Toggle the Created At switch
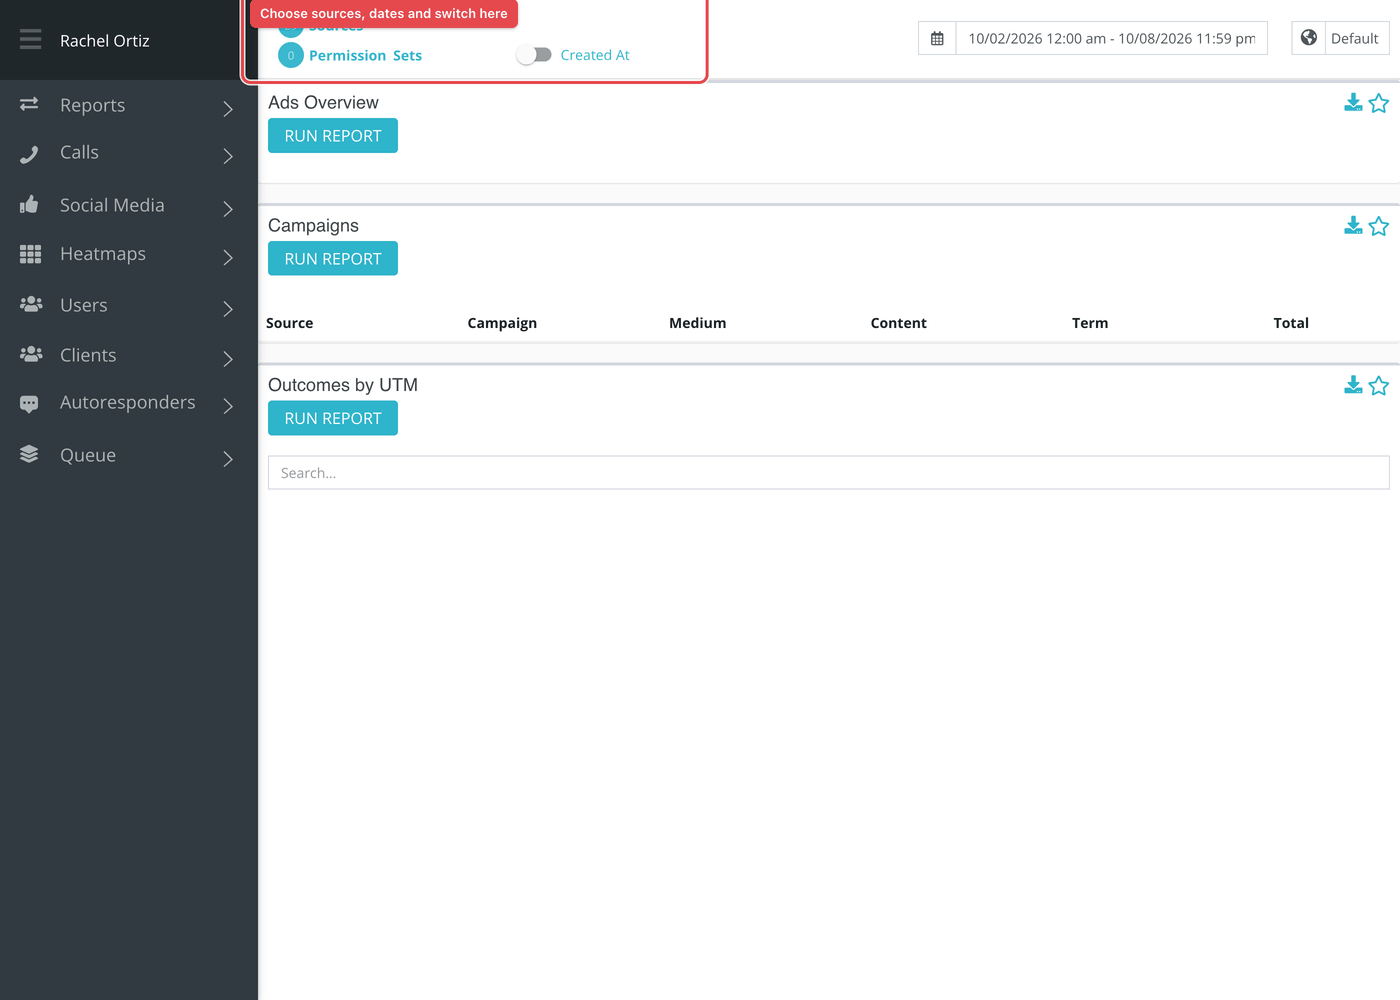The width and height of the screenshot is (1400, 1000). (534, 55)
